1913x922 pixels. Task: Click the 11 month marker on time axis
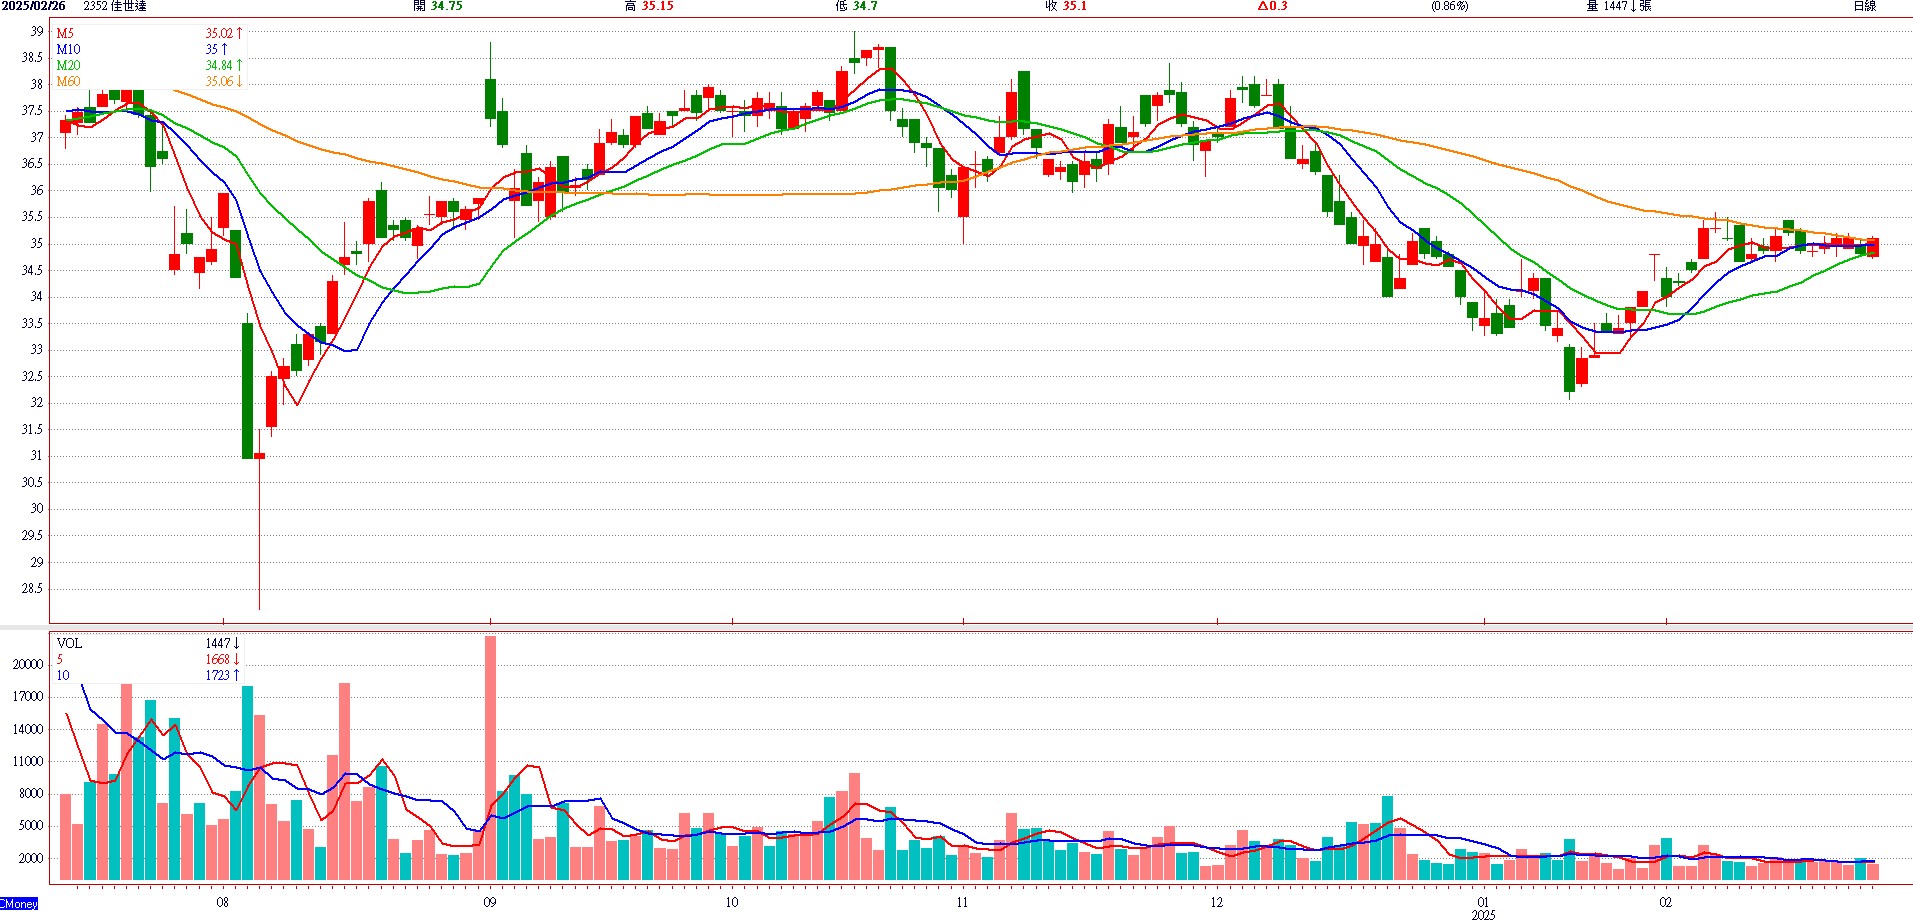962,902
